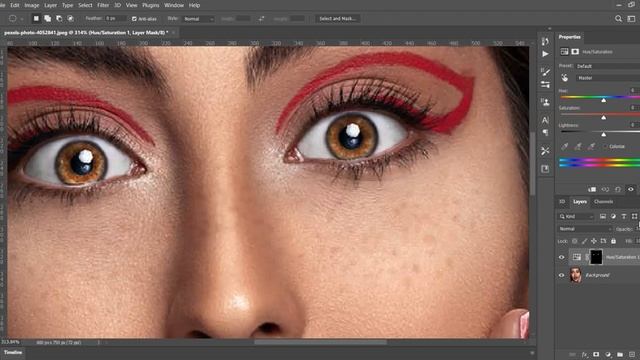Open the Edit menu
Image resolution: width=640 pixels, height=360 pixels.
[x=15, y=5]
